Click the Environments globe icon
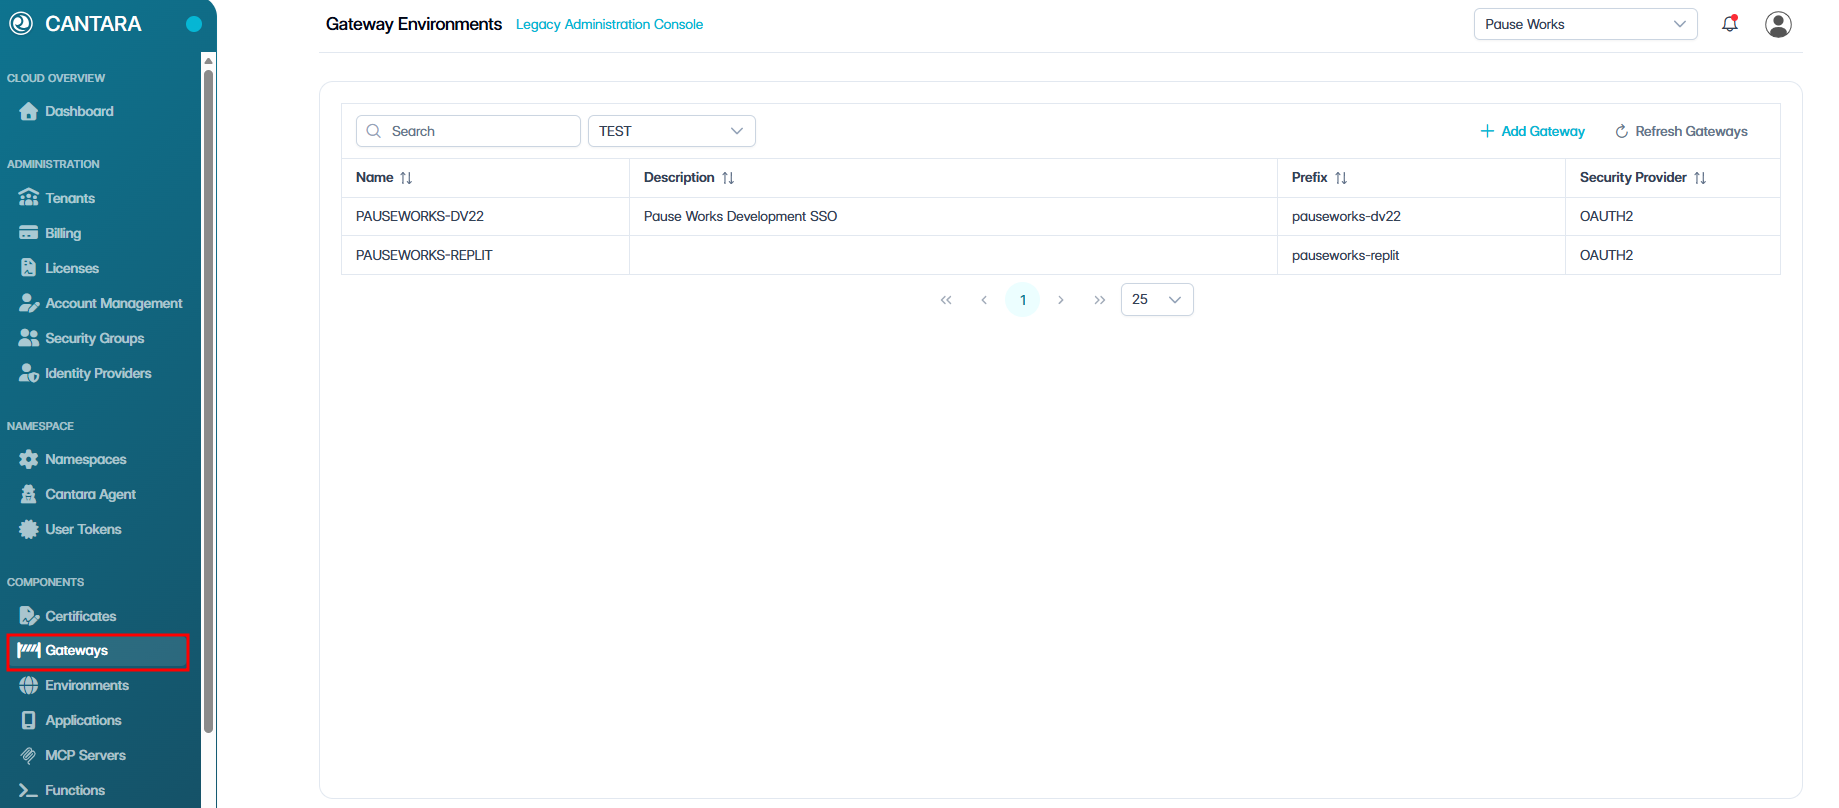Screen dimensions: 1839x808 [28, 685]
